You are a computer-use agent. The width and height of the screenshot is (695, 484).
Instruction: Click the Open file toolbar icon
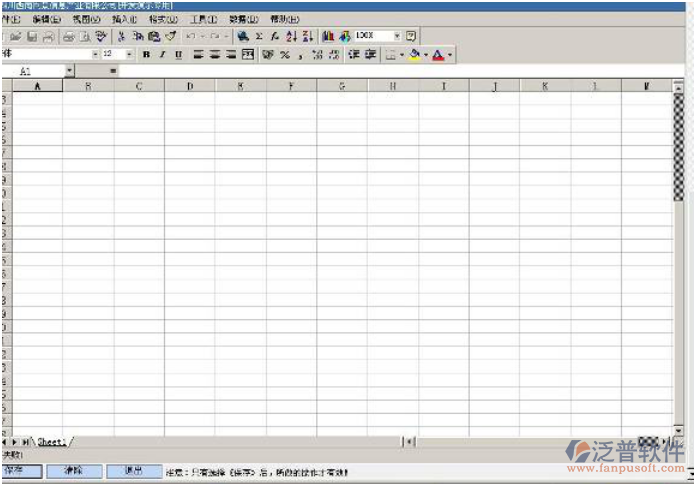click(x=16, y=37)
